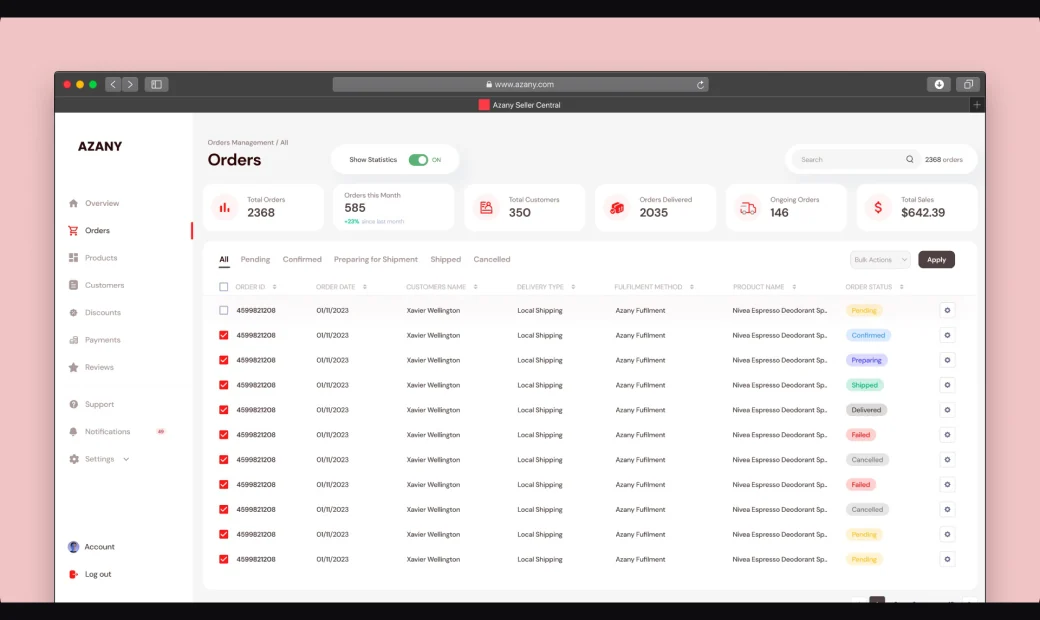Click the Account avatar icon
This screenshot has height=620, width=1040.
(x=74, y=546)
